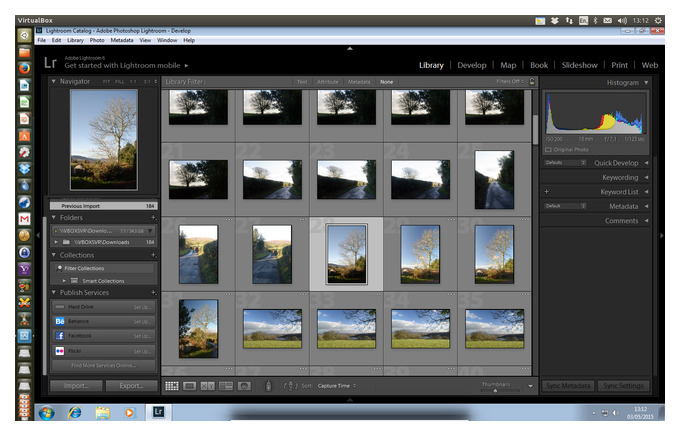This screenshot has height=436, width=680.
Task: Open the Filters Off preset dropdown
Action: (x=510, y=81)
